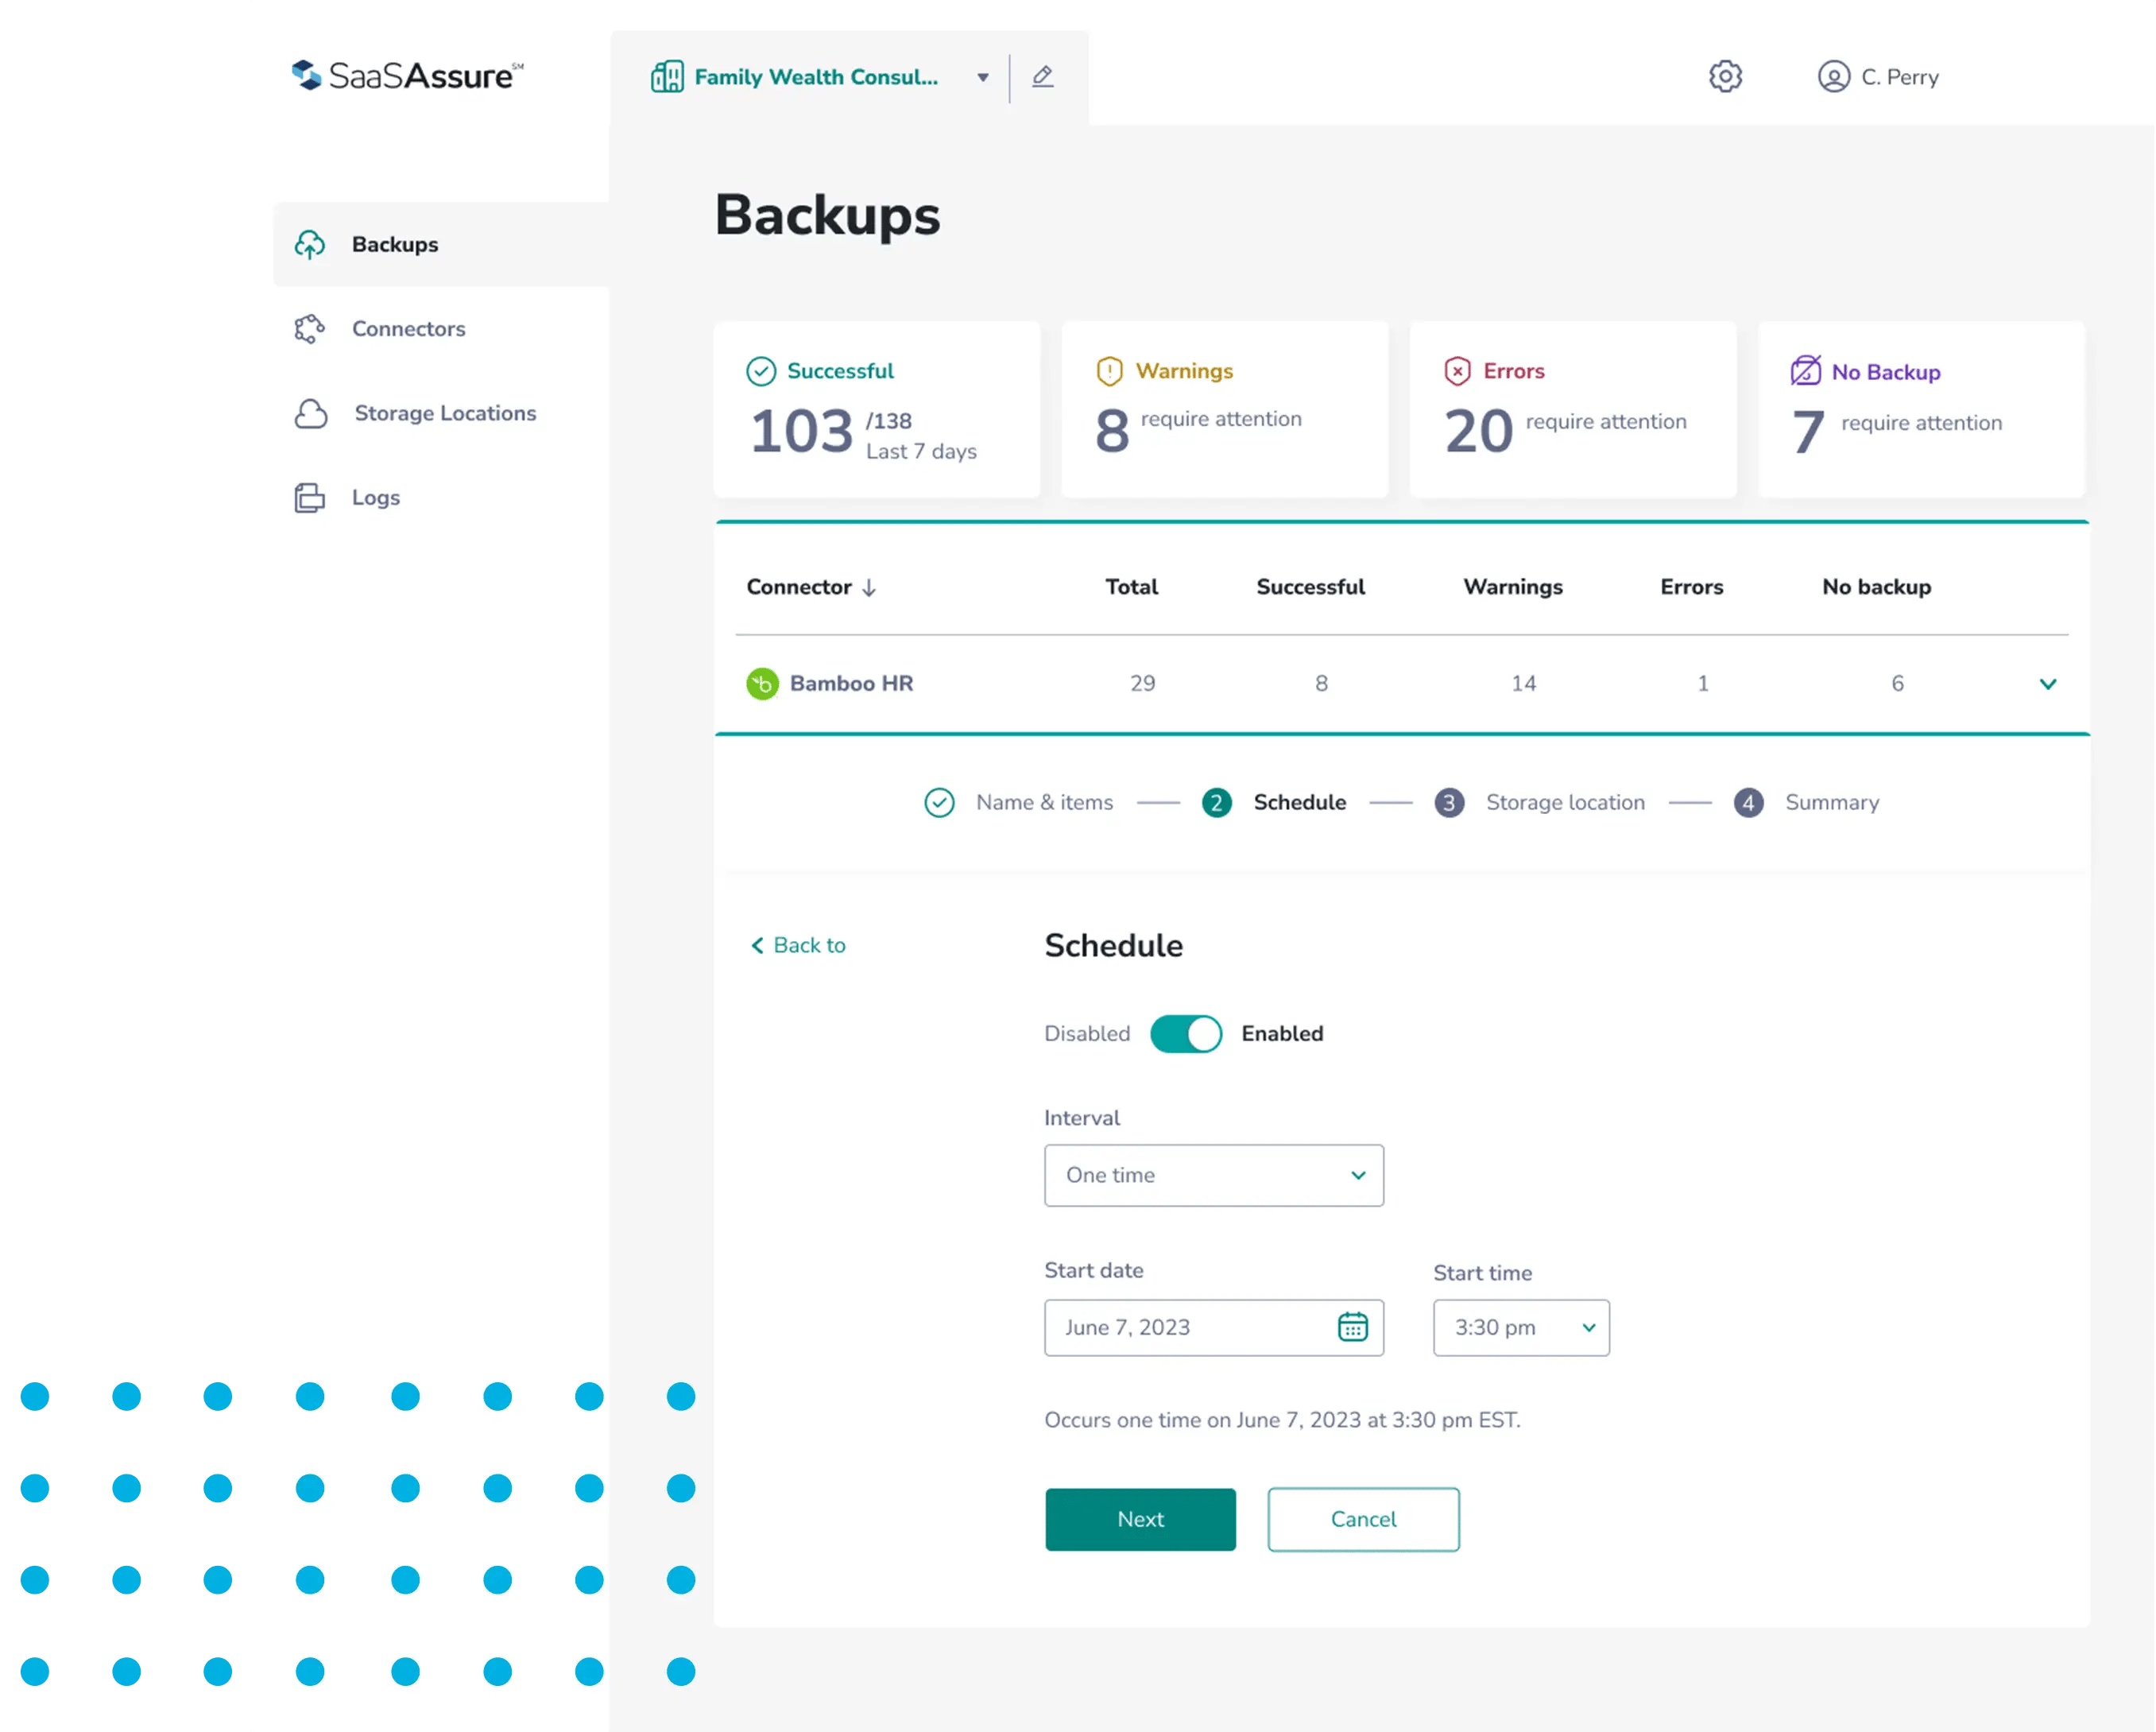Click the Start date input field
Image resolution: width=2156 pixels, height=1732 pixels.
(x=1214, y=1328)
